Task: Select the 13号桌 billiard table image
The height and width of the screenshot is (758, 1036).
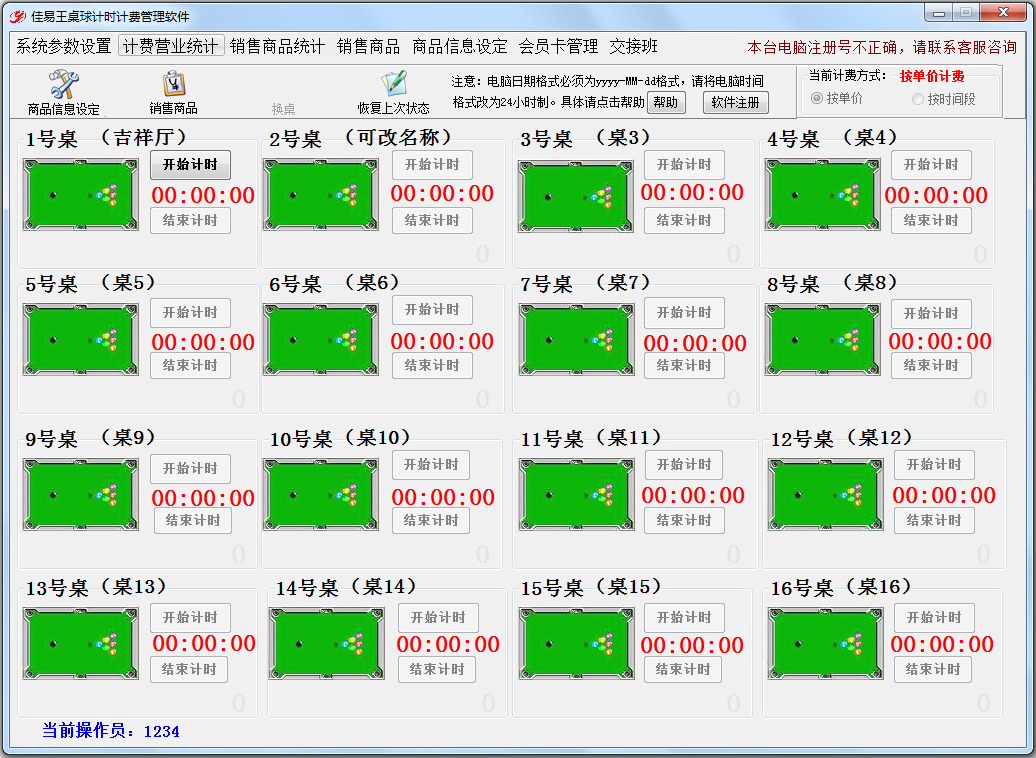Action: 81,644
